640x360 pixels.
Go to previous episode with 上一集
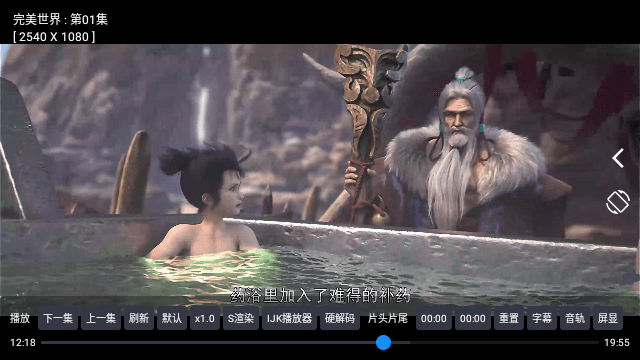101,318
